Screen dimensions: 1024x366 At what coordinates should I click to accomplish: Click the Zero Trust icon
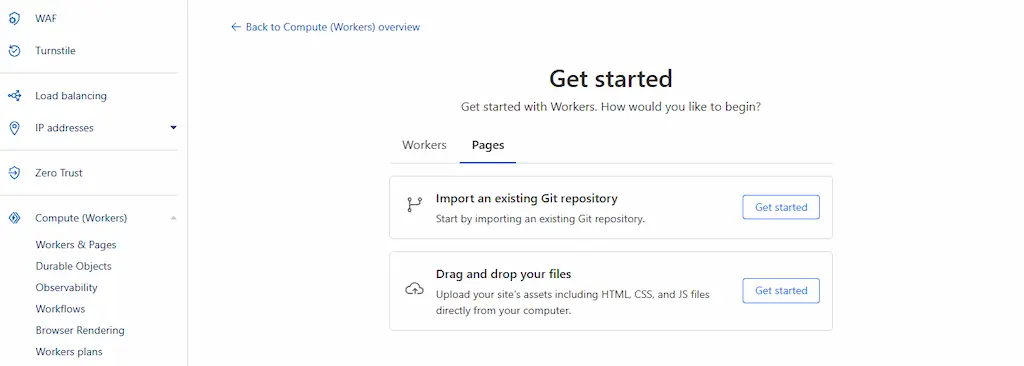coord(14,173)
